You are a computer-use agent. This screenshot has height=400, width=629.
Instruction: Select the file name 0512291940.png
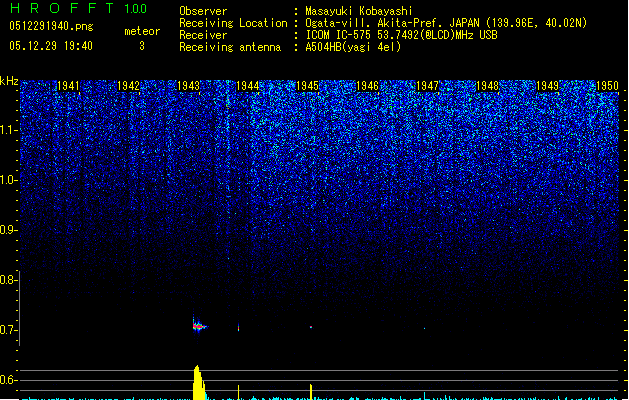pos(51,26)
